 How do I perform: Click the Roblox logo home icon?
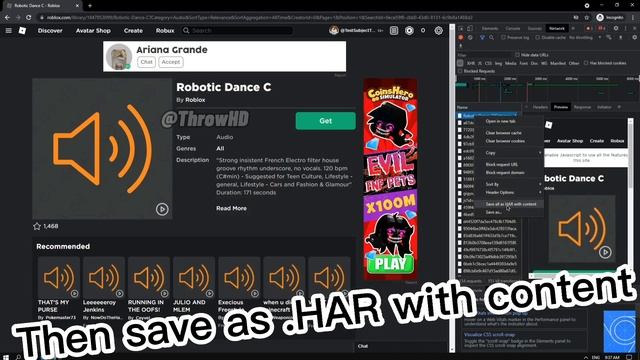tap(22, 31)
